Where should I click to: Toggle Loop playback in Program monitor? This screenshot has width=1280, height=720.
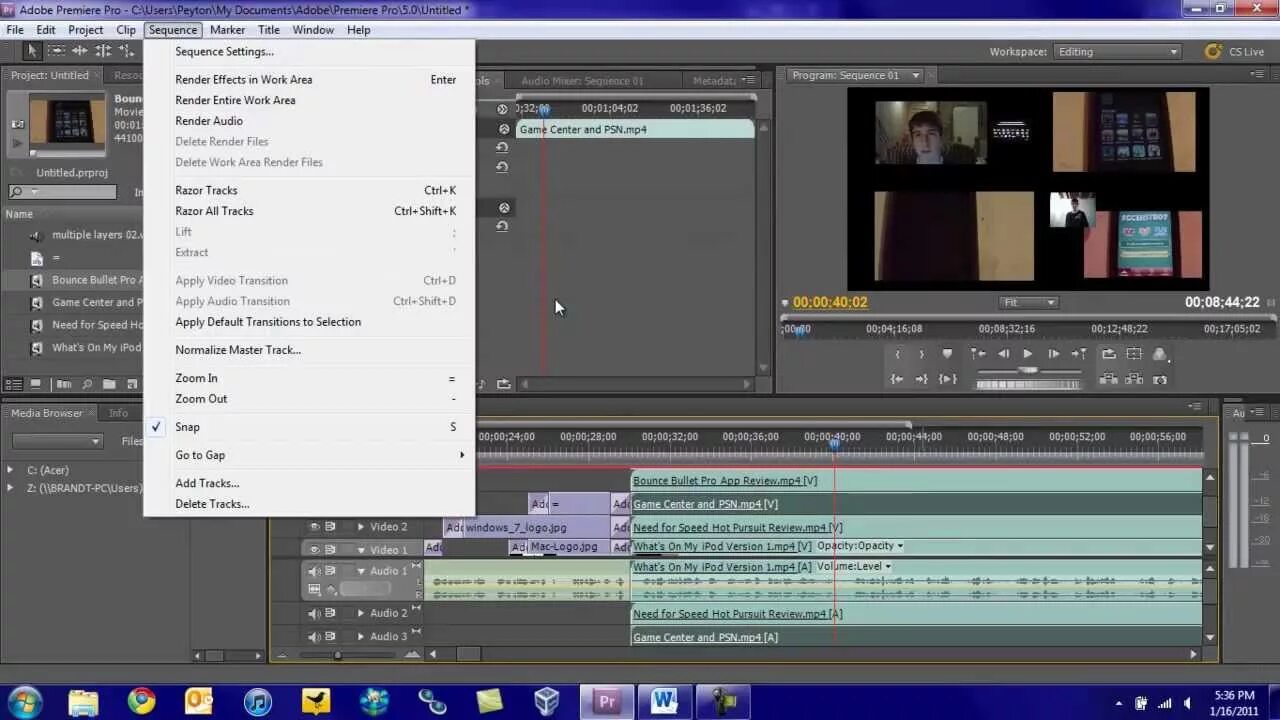[x=1109, y=354]
